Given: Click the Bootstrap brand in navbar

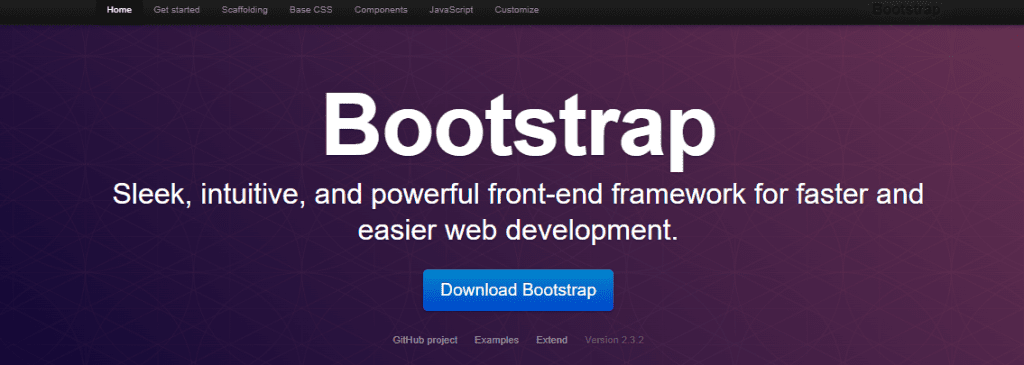Looking at the screenshot, I should click(x=905, y=10).
